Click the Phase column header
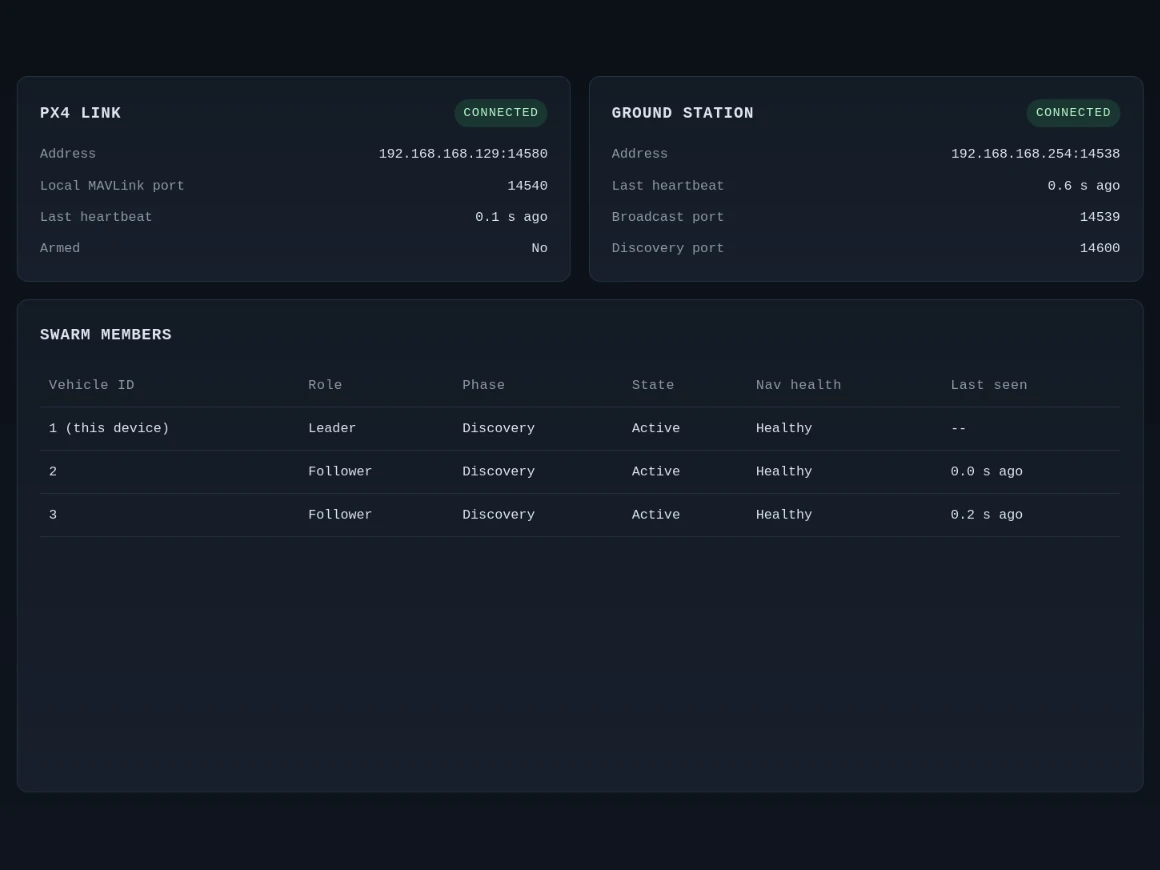 [x=484, y=385]
